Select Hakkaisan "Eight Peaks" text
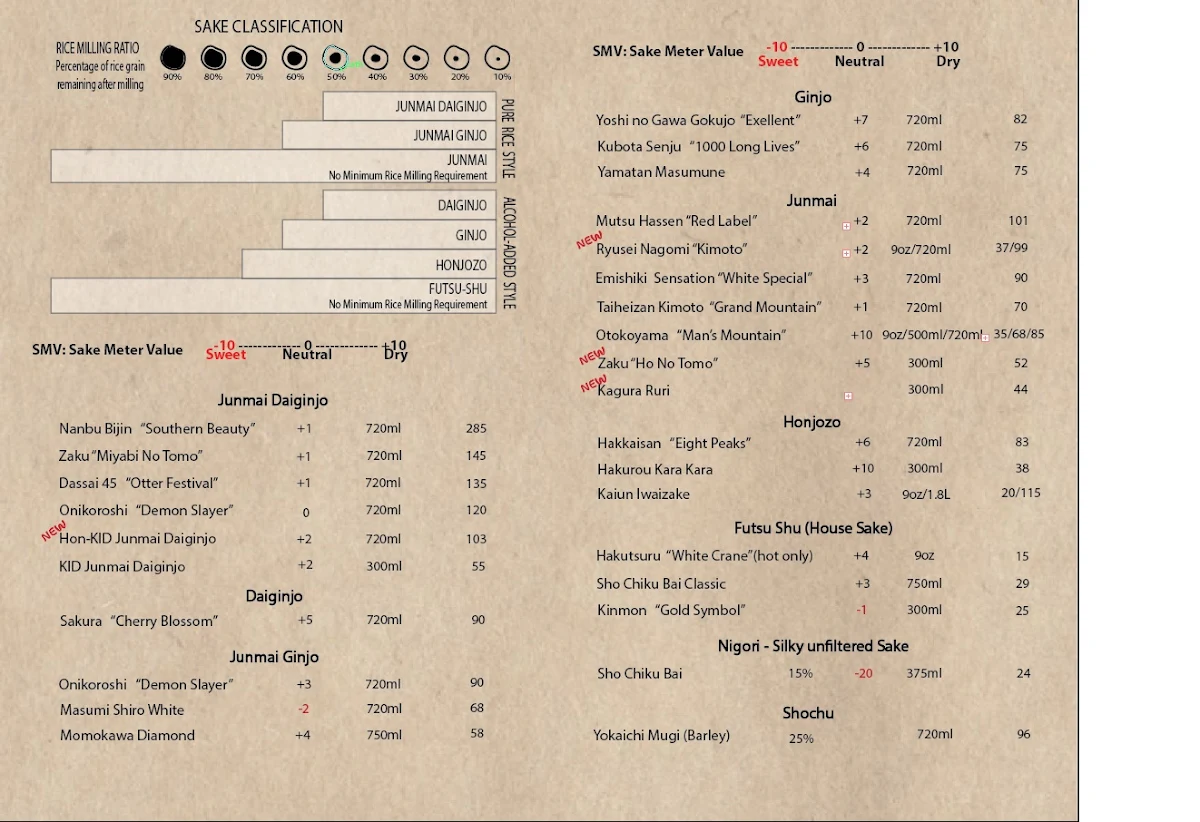Image resolution: width=1200 pixels, height=822 pixels. point(674,443)
